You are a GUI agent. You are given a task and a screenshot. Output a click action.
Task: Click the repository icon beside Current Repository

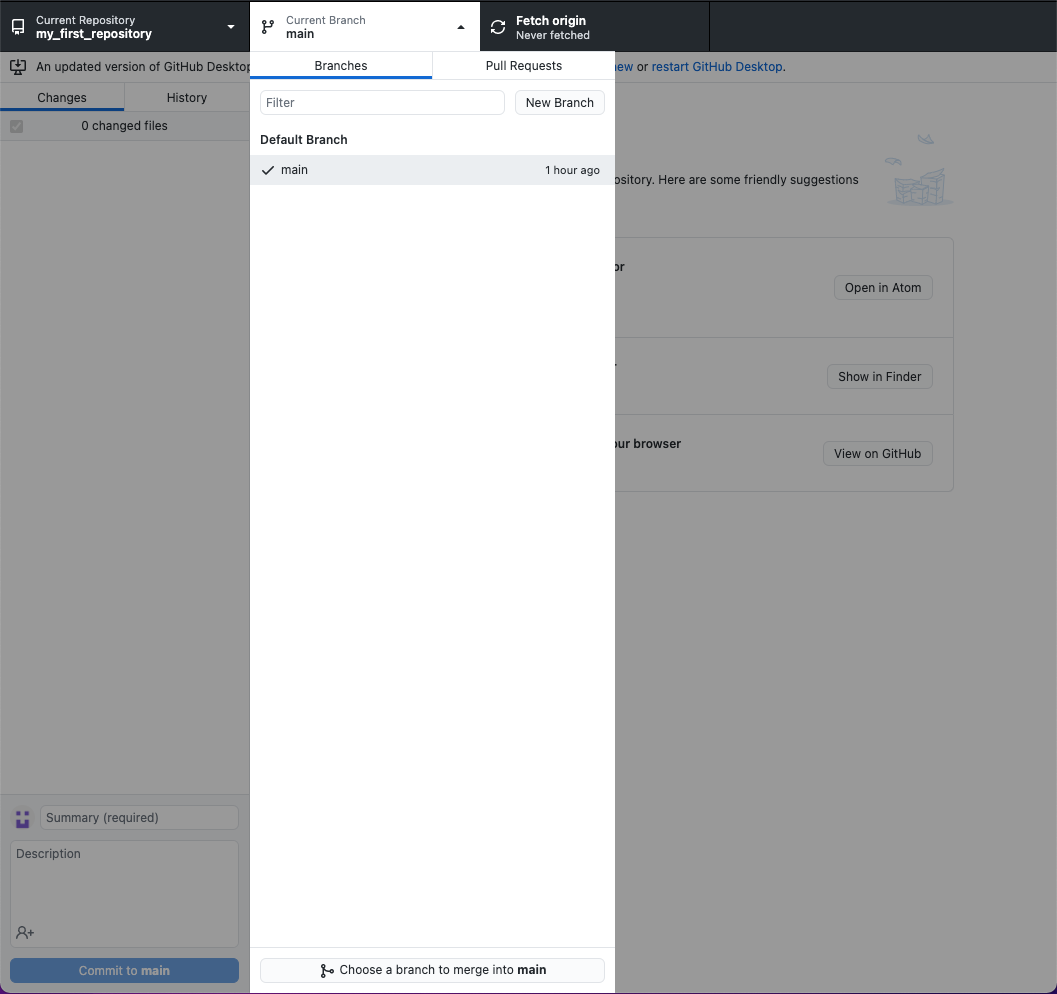[18, 27]
